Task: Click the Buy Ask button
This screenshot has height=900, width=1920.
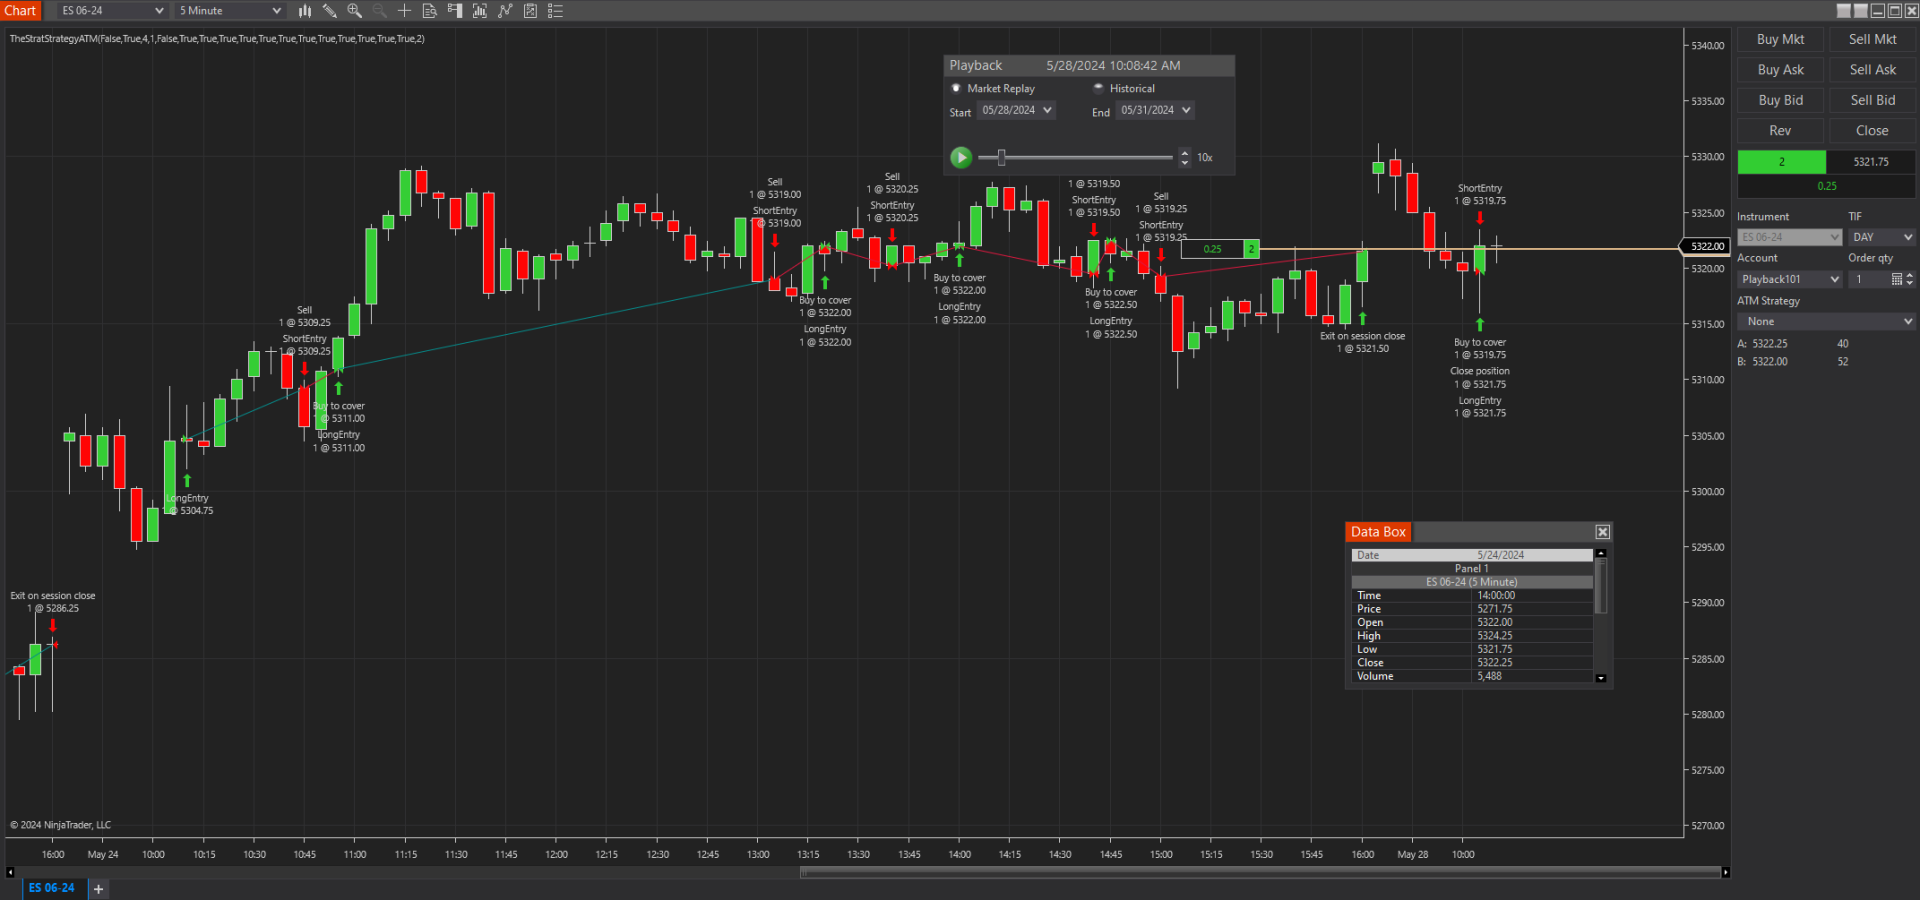Action: click(x=1780, y=70)
